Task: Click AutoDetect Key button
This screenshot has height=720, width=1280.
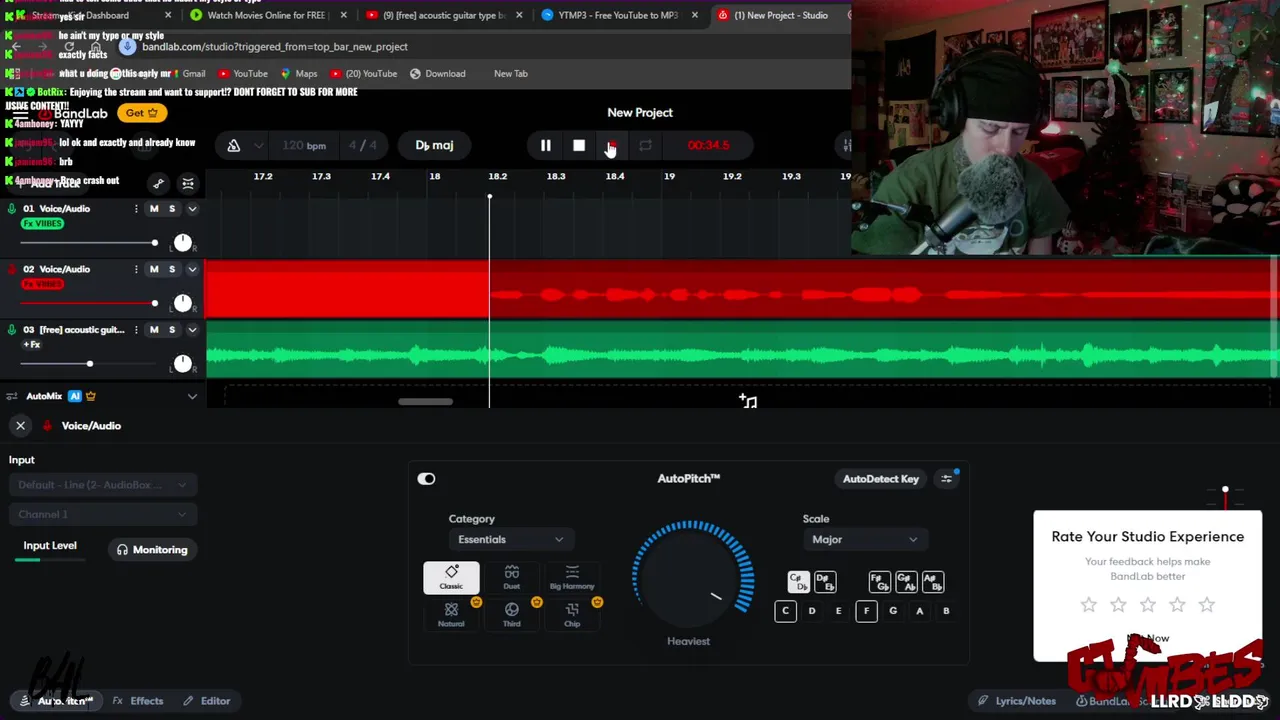Action: pos(880,479)
